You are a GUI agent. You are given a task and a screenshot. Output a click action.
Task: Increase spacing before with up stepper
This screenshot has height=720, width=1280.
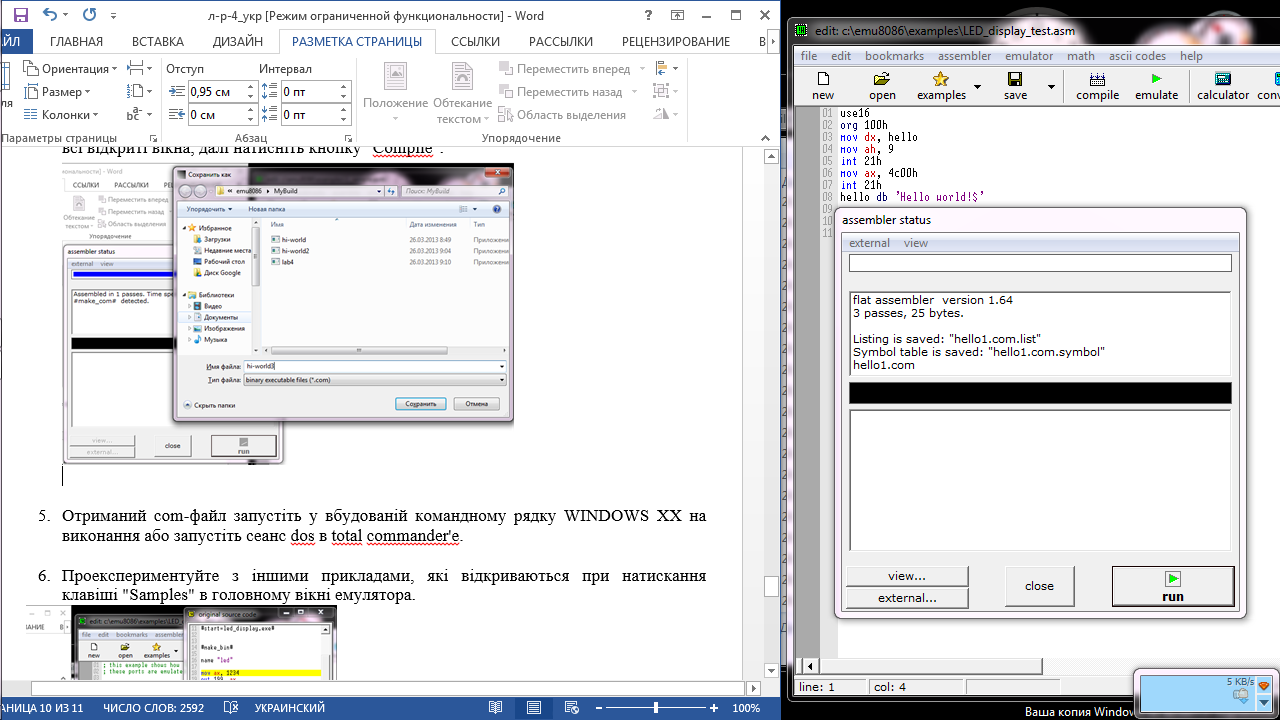(x=345, y=86)
